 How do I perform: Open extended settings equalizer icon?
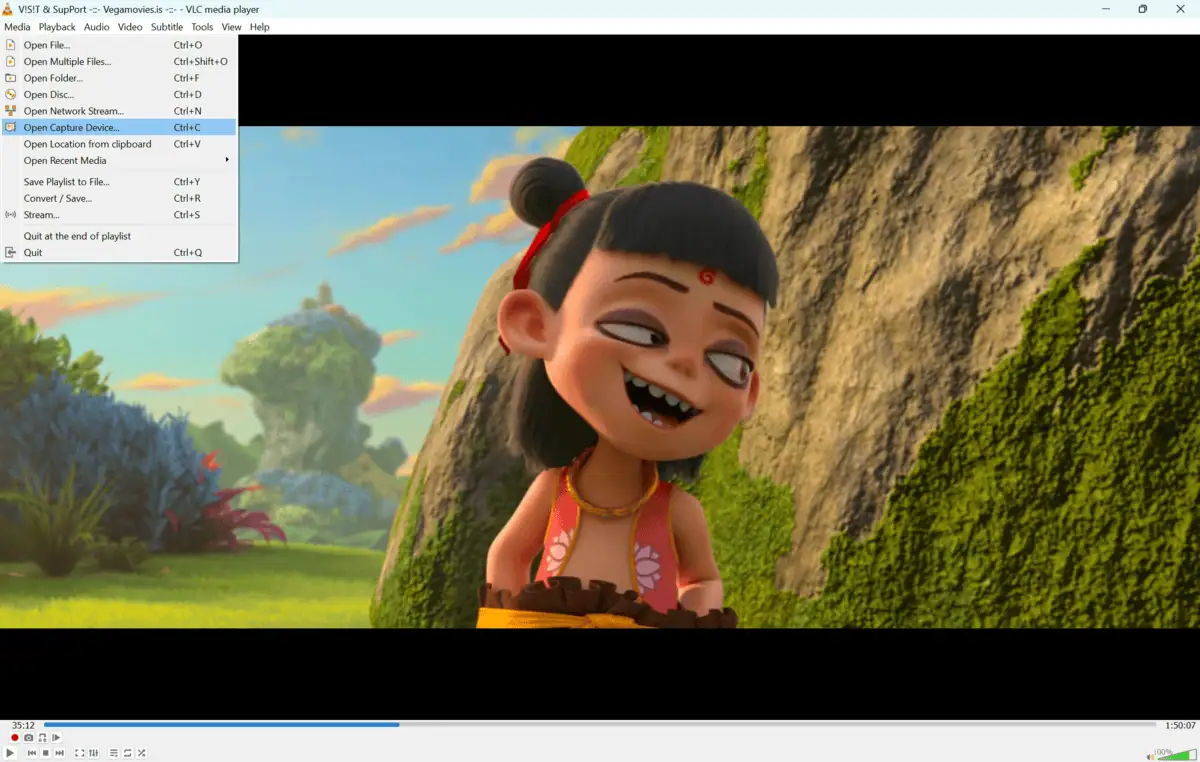click(x=94, y=753)
